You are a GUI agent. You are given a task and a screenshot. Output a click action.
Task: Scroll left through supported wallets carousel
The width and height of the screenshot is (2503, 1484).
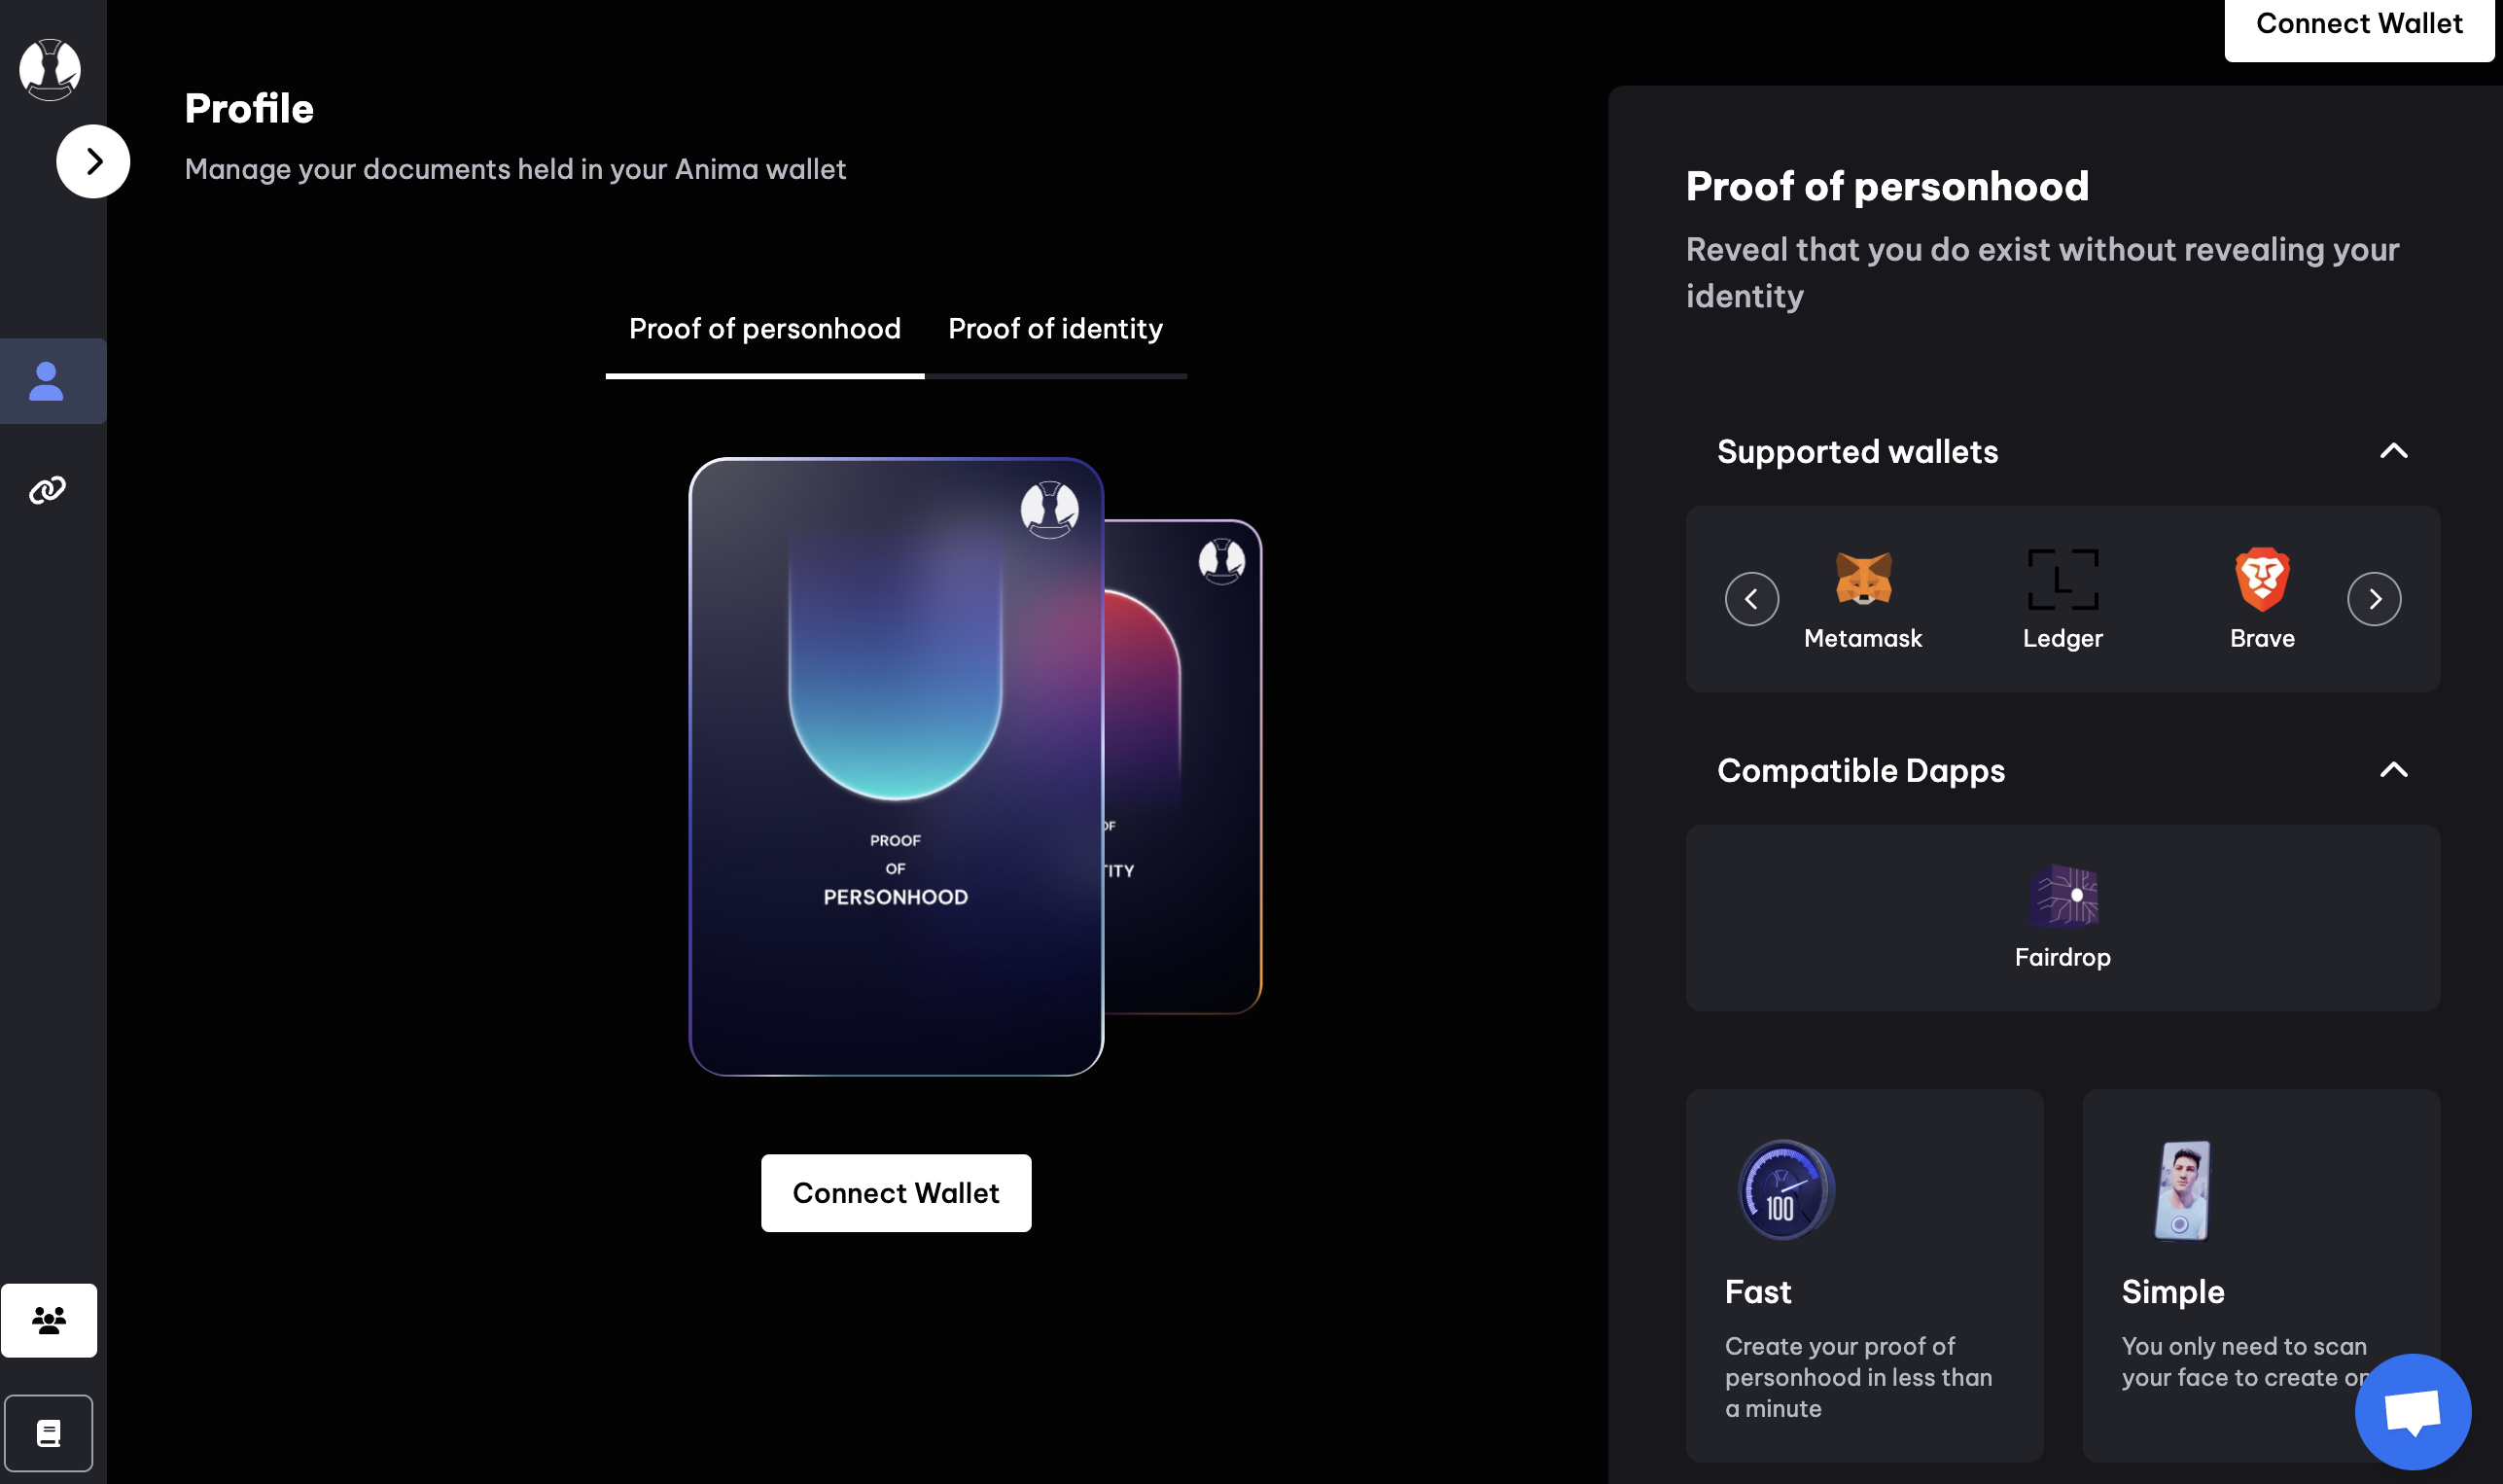pos(1752,597)
